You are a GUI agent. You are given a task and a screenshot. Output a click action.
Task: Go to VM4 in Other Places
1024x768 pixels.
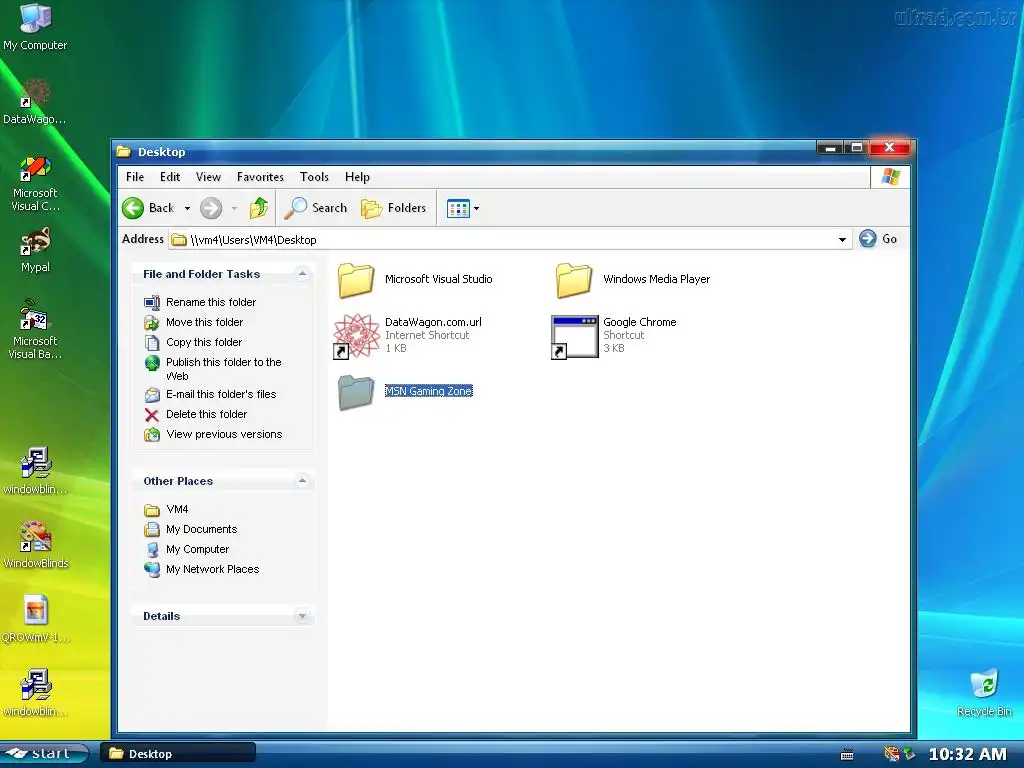tap(166, 509)
